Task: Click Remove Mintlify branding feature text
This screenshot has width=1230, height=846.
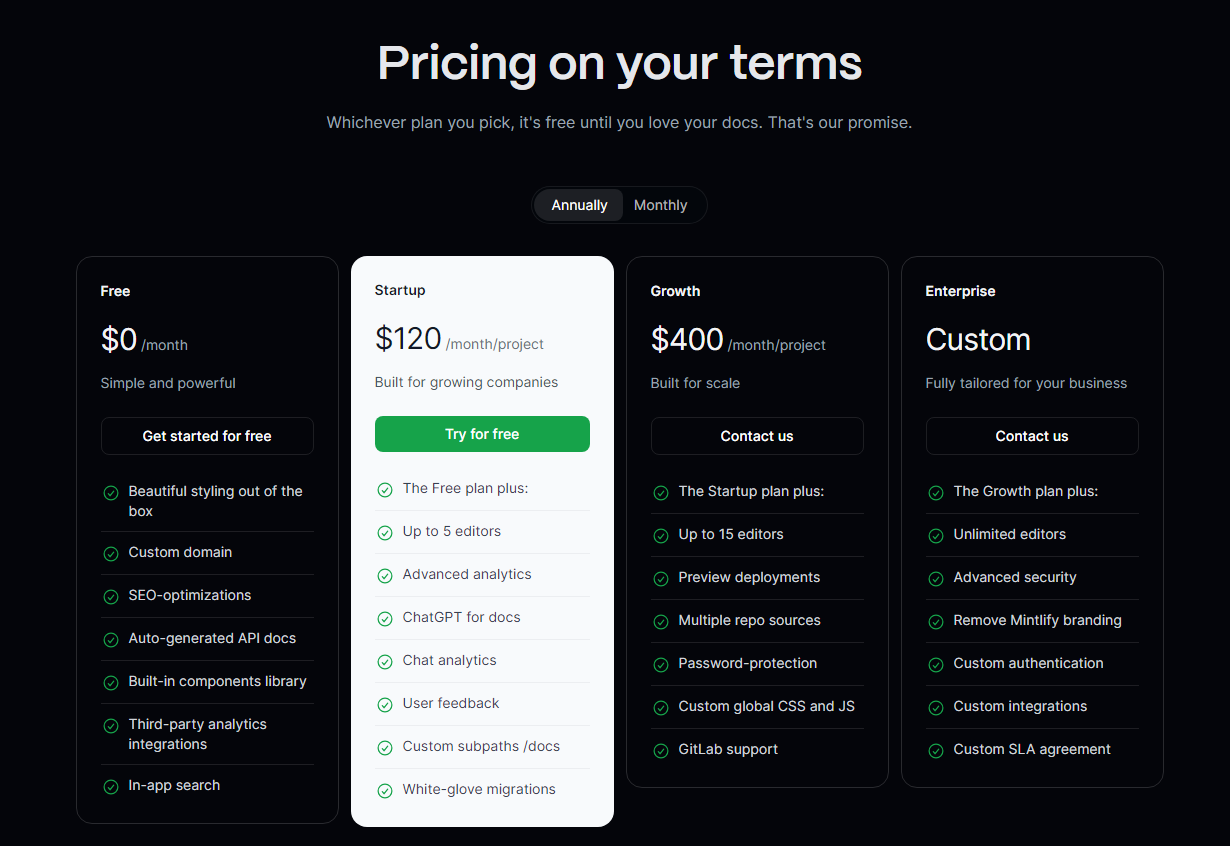Action: 1038,620
